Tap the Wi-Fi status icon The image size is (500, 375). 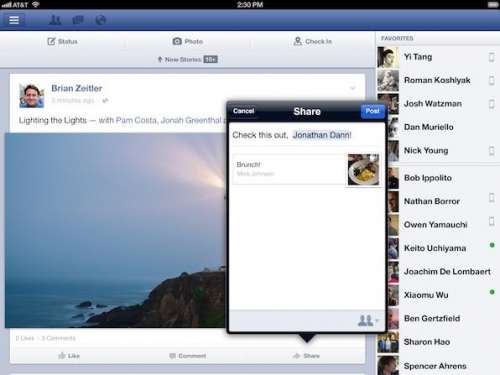[35, 4]
